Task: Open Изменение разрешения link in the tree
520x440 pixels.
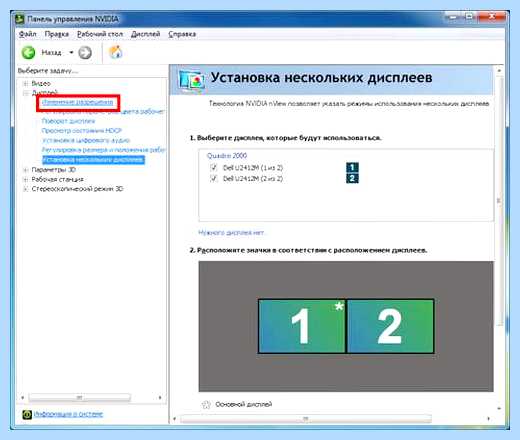Action: tap(78, 102)
